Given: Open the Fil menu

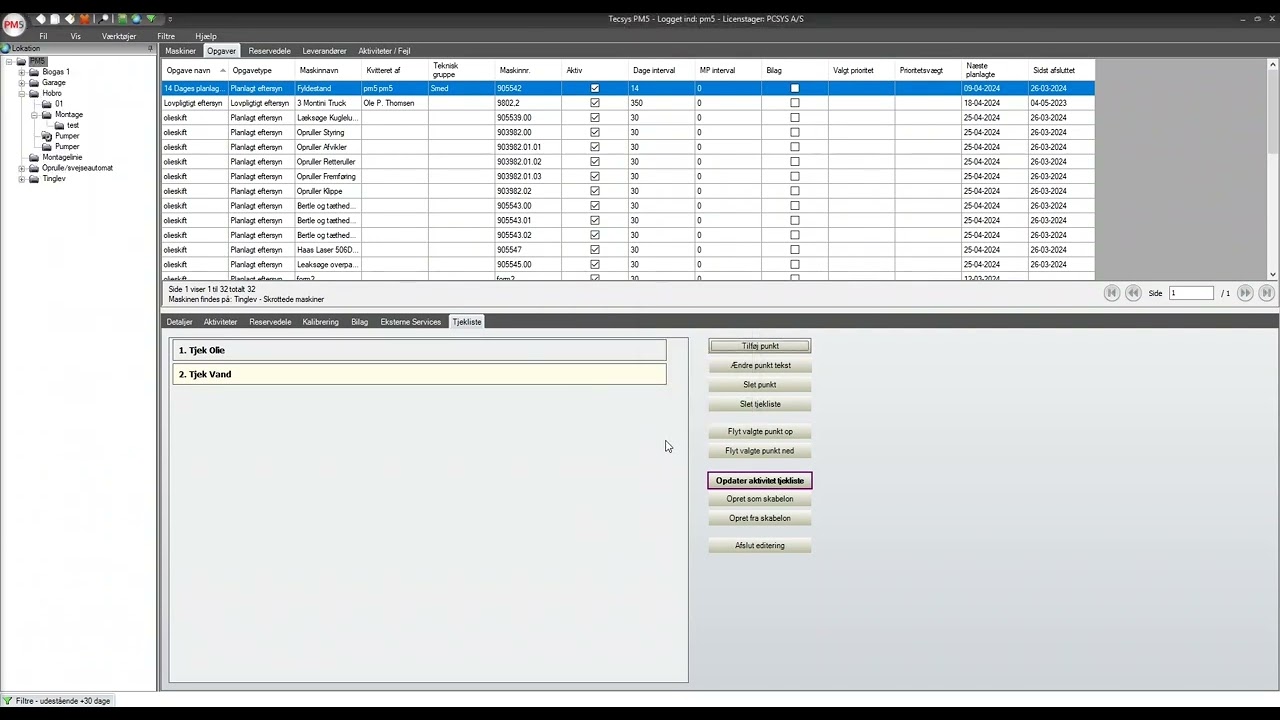Looking at the screenshot, I should point(43,36).
